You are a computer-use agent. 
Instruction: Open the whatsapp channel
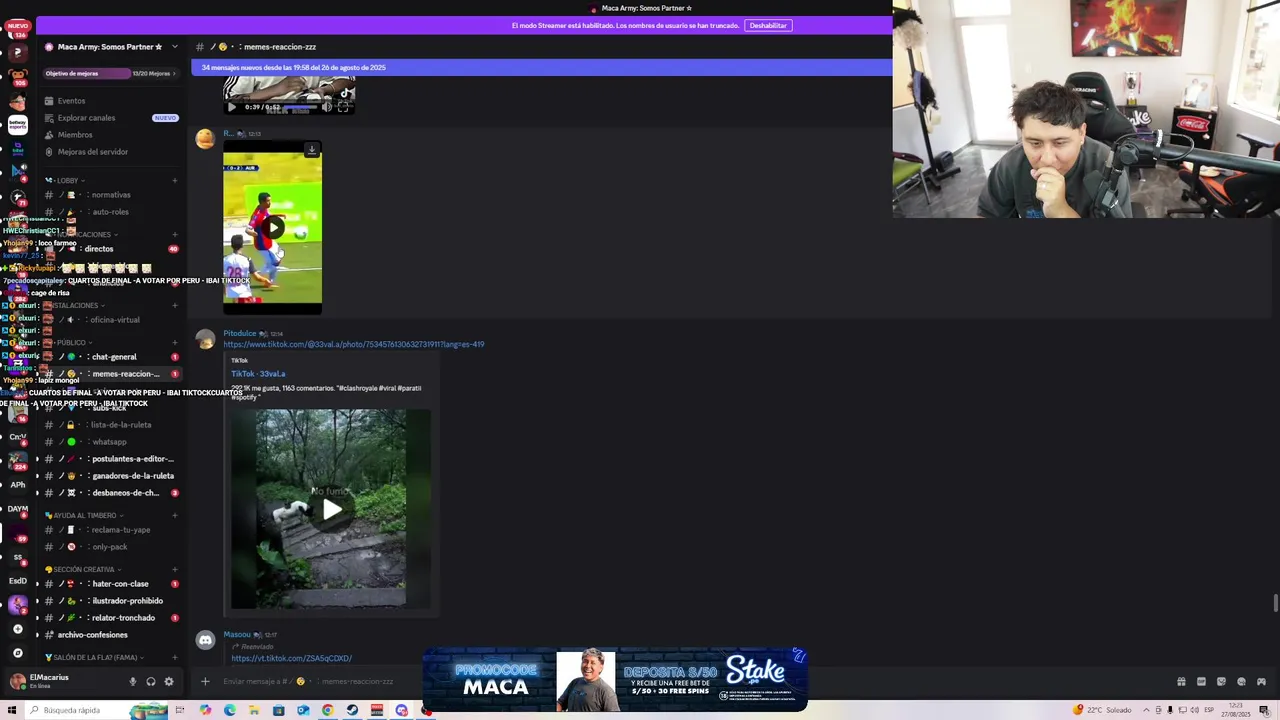(111, 442)
